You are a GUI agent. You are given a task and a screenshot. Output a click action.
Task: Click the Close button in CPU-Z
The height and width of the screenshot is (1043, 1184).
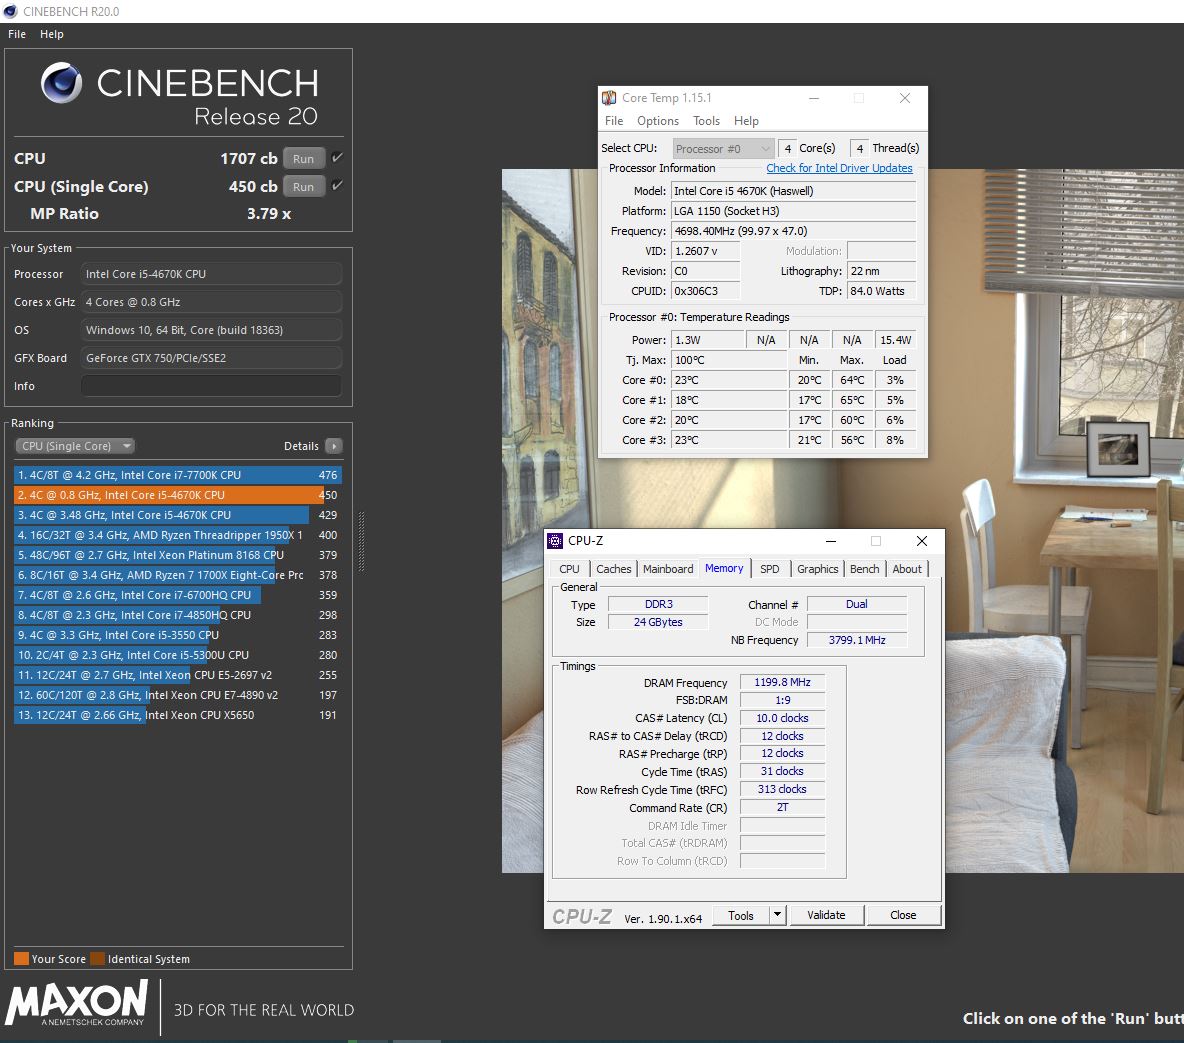pos(903,915)
